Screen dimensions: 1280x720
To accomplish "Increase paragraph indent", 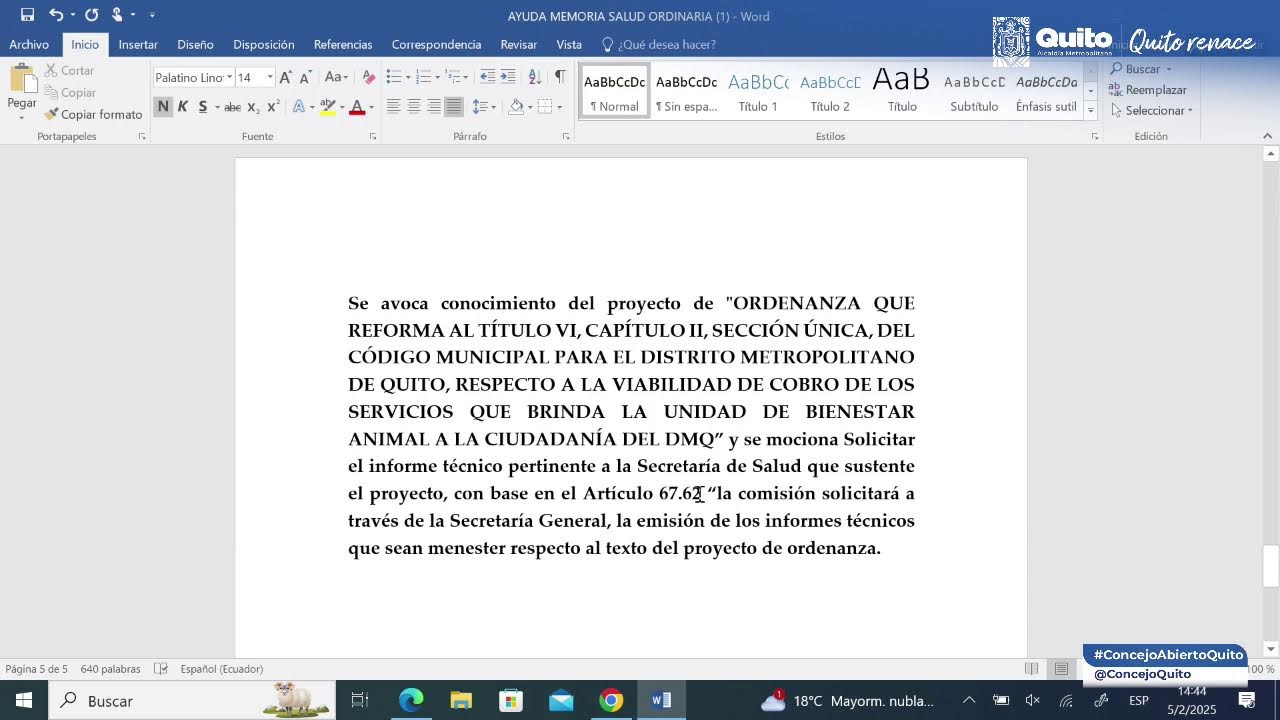I will click(508, 77).
